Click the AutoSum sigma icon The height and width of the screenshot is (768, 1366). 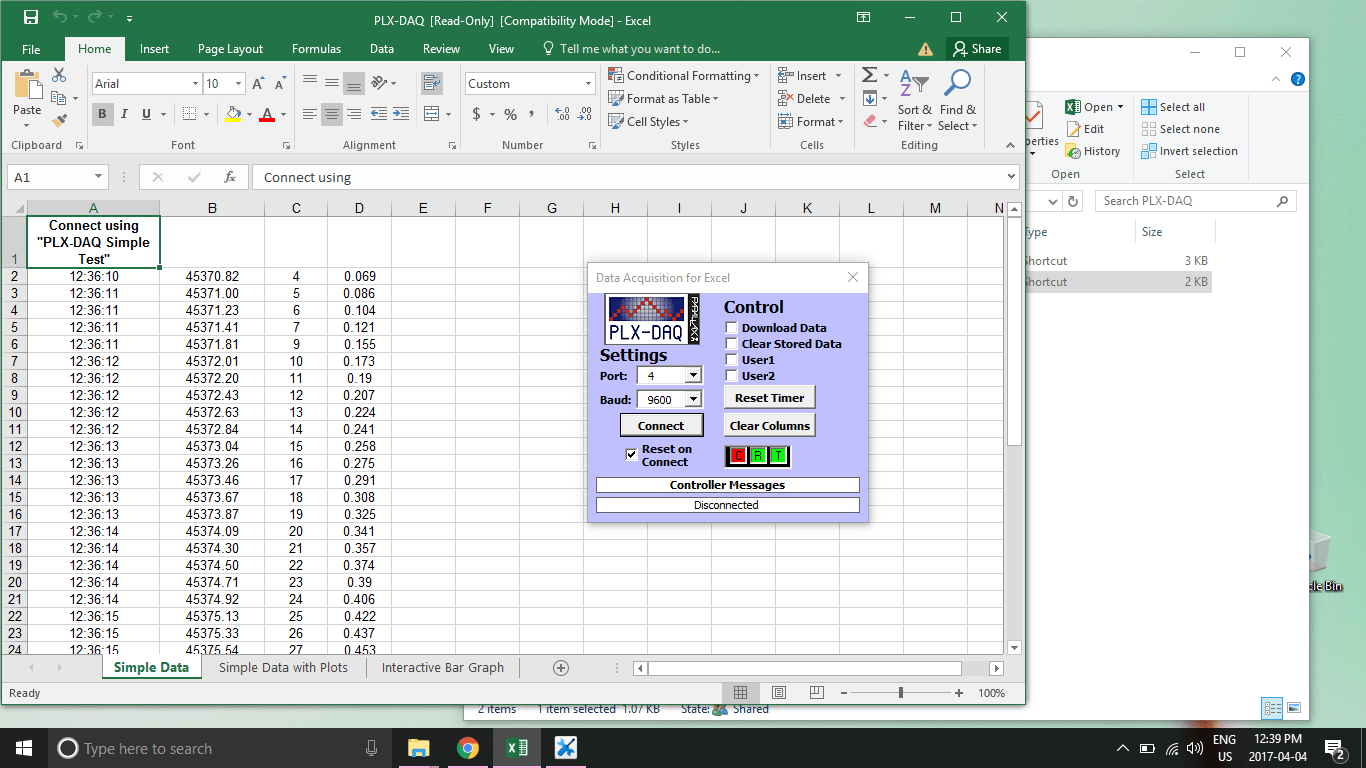coord(869,76)
